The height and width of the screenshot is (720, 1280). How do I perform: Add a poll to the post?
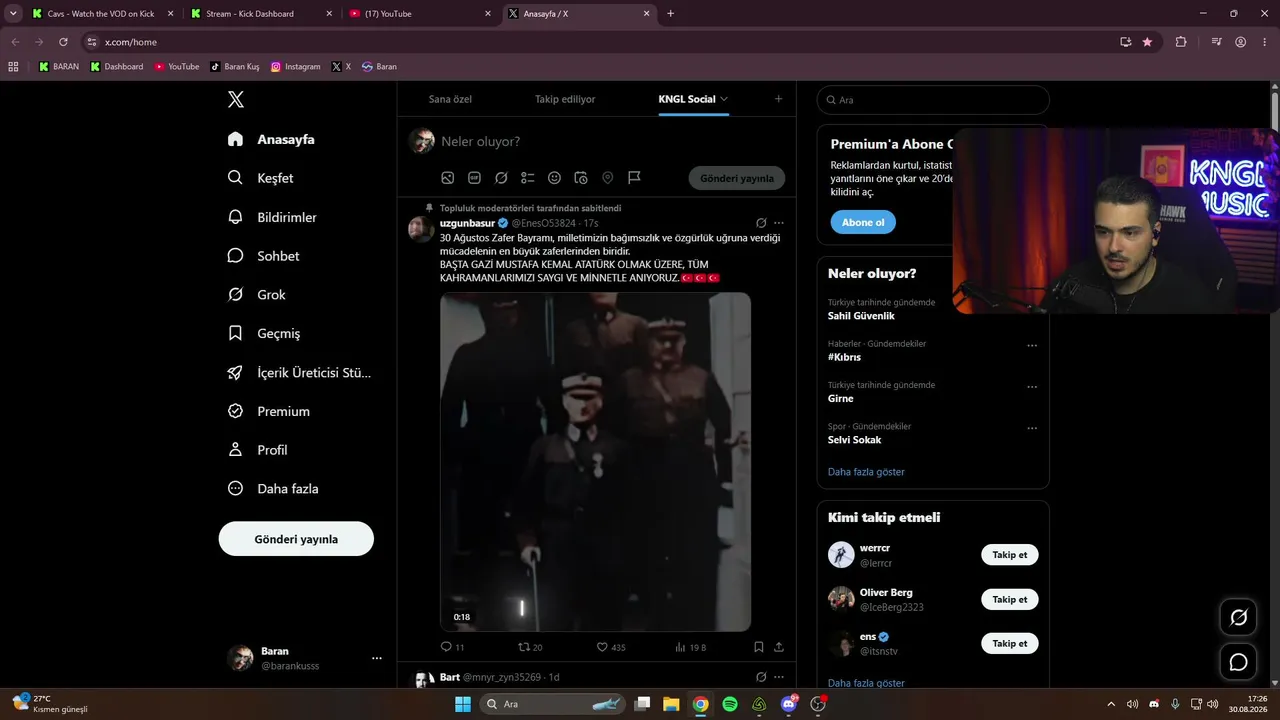point(528,178)
